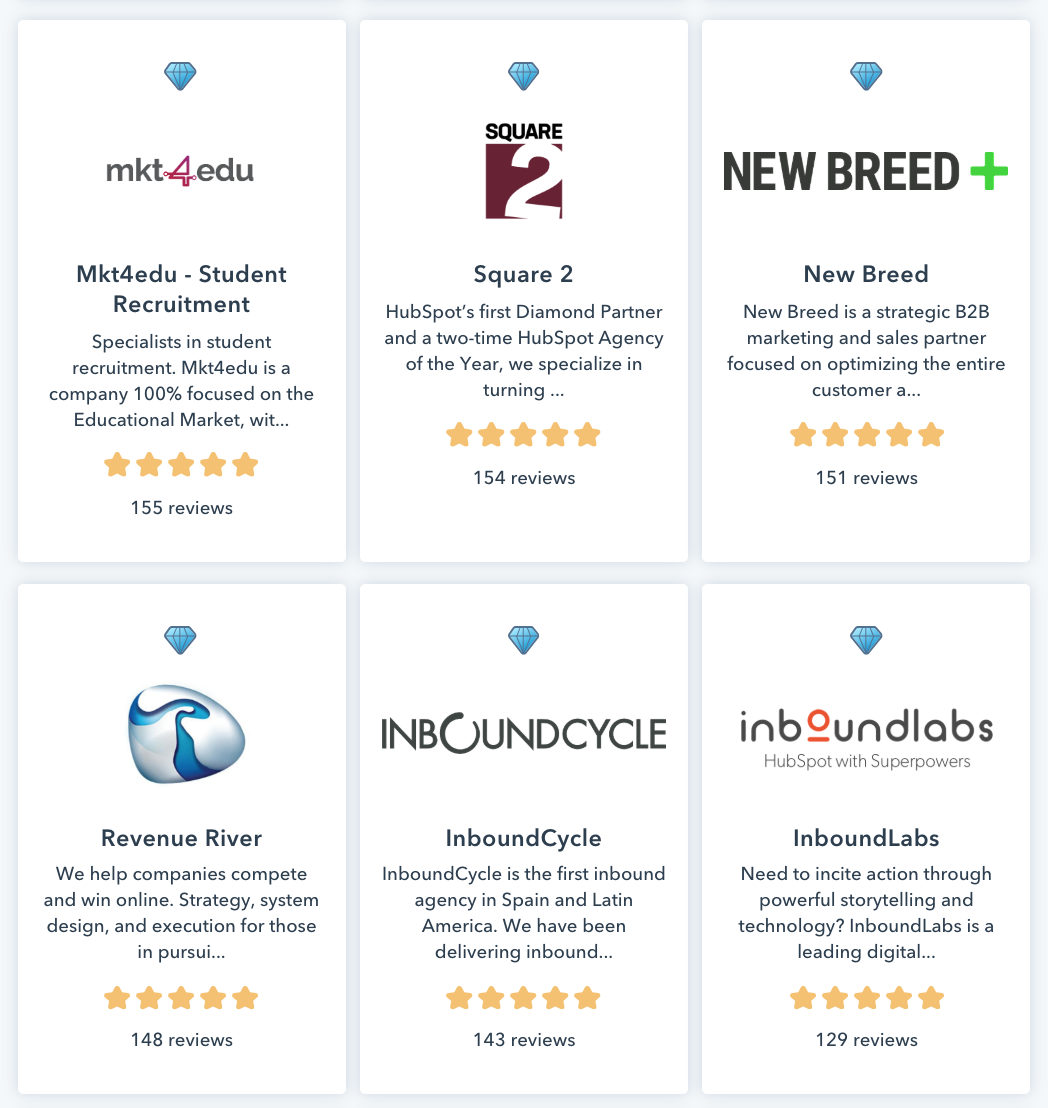The height and width of the screenshot is (1108, 1048).
Task: Open the Square 2 partner title
Action: click(524, 274)
